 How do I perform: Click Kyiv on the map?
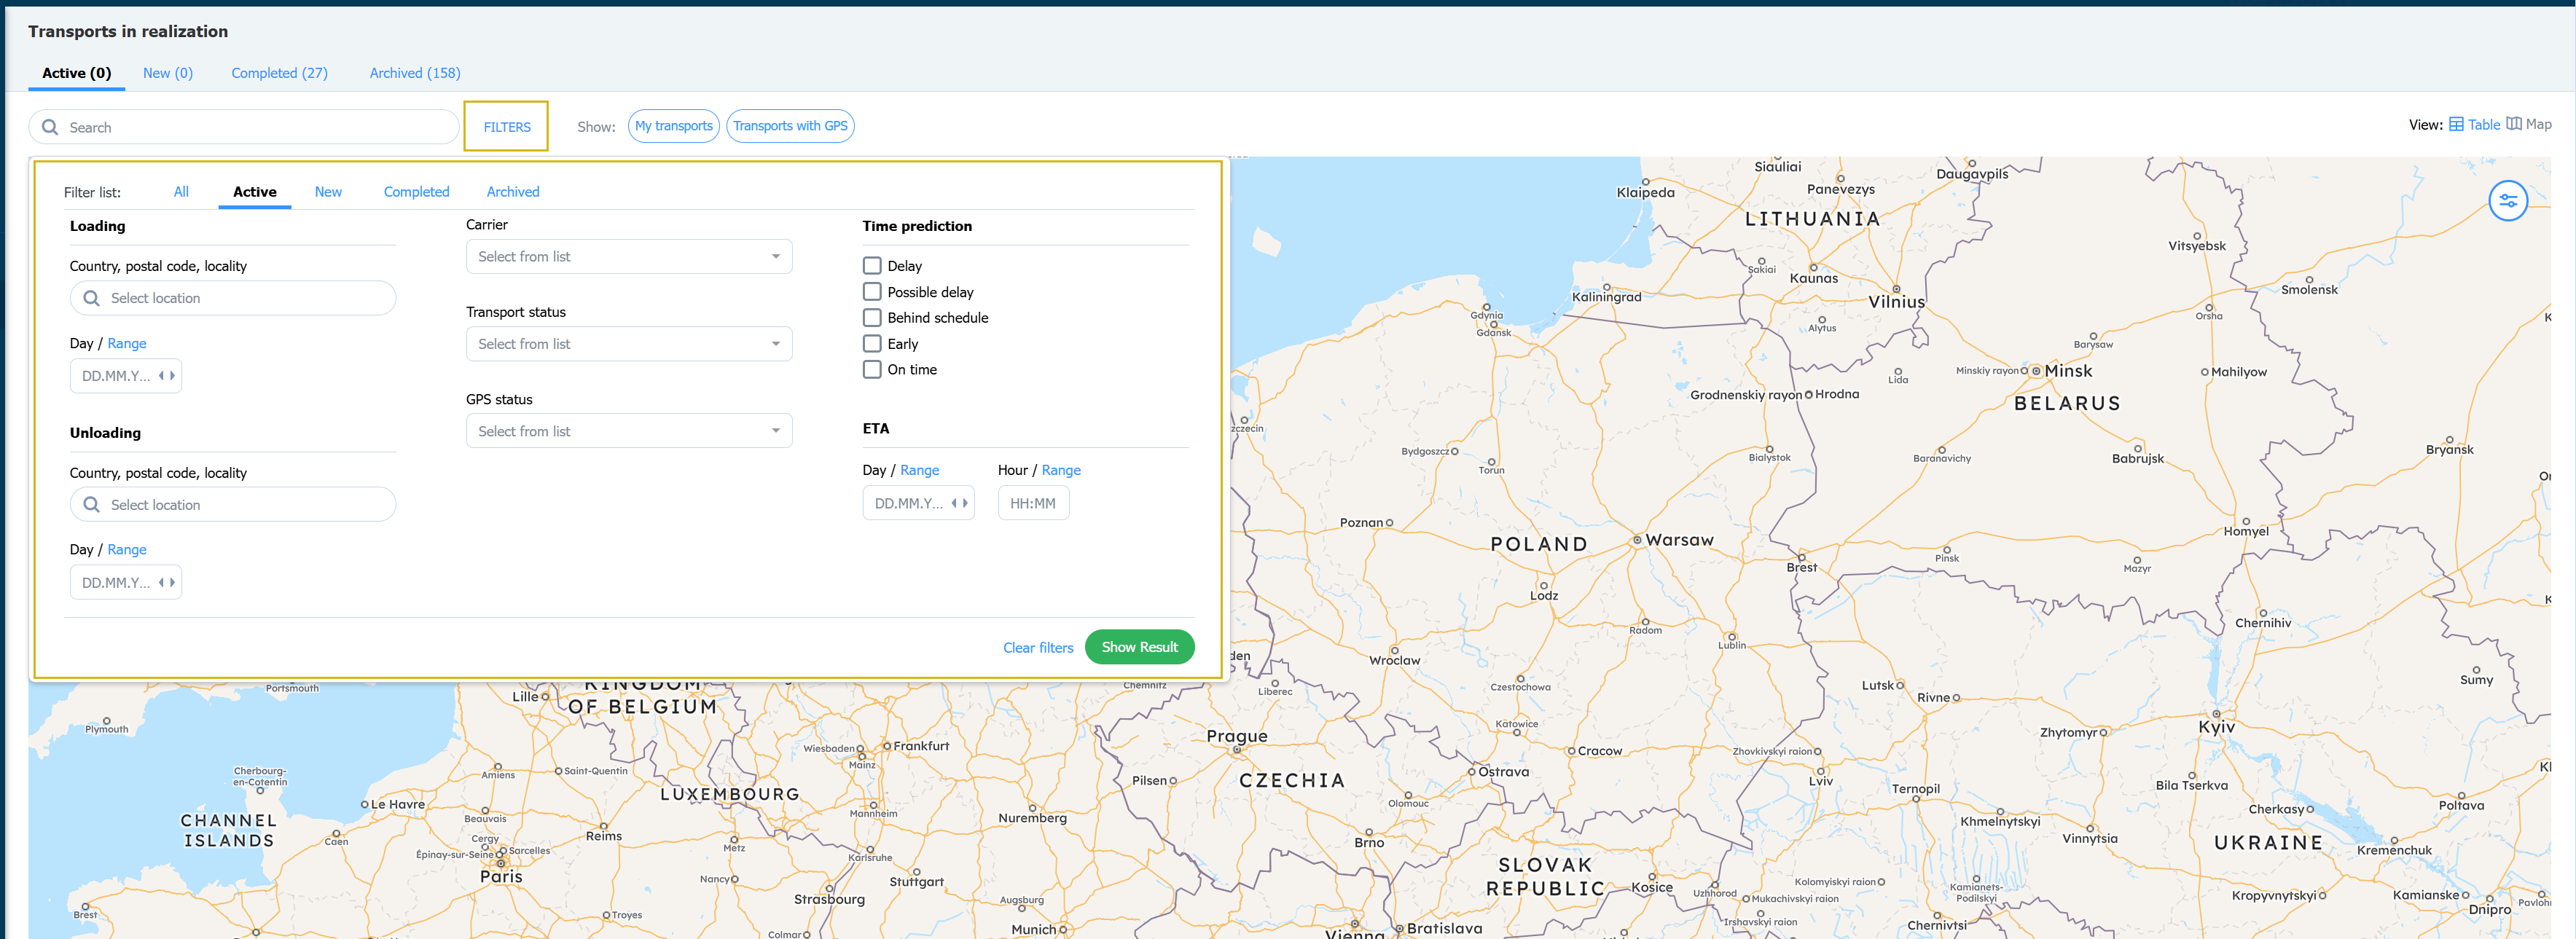(2216, 727)
